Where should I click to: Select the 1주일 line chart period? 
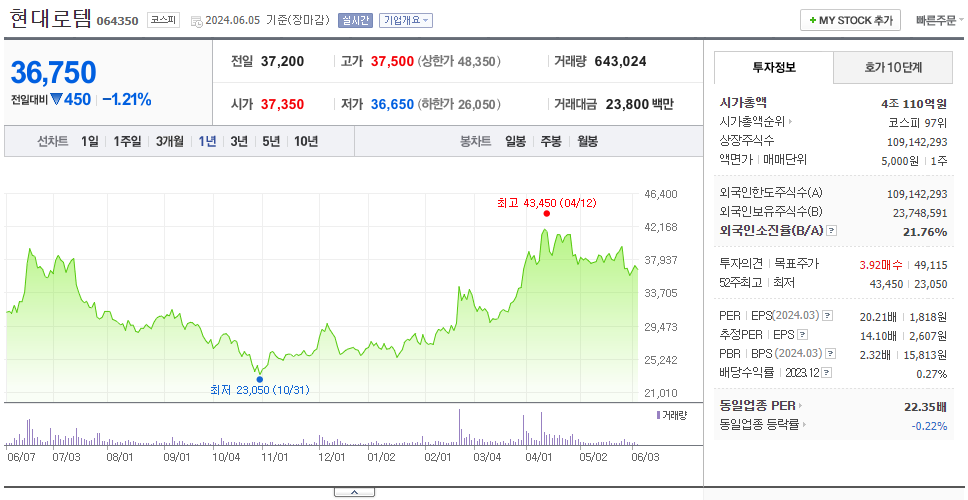click(x=127, y=141)
